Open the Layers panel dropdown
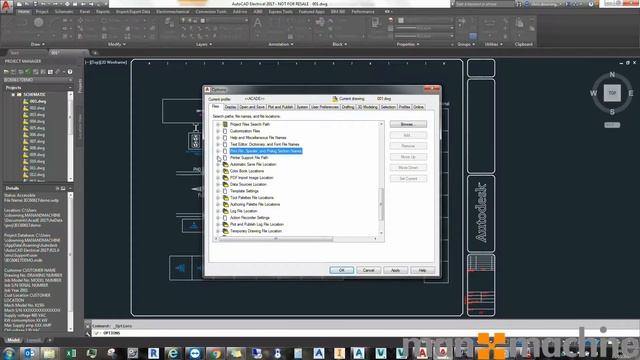 click(204, 44)
